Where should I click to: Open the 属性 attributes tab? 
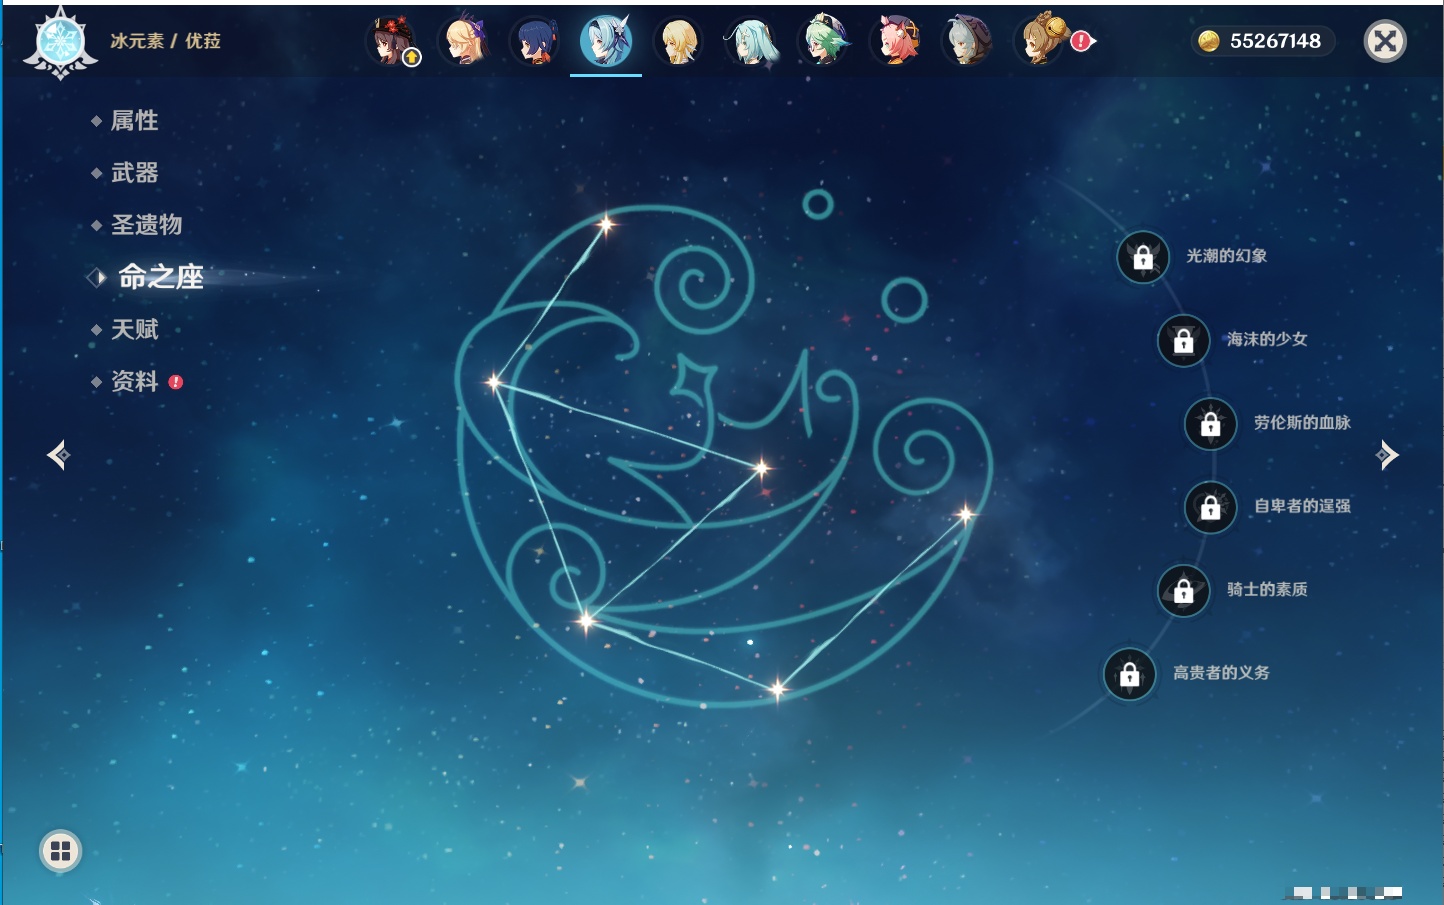pos(134,121)
